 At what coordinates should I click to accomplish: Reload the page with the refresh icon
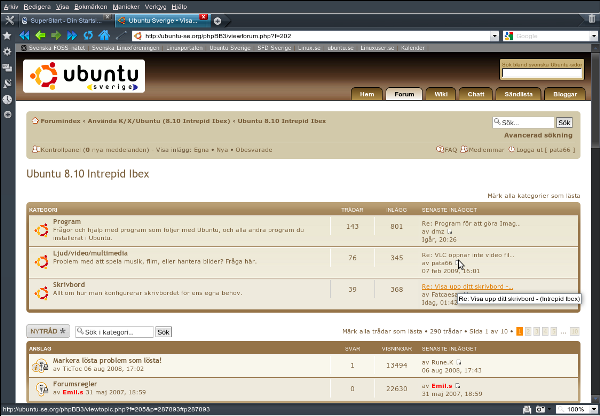(x=88, y=36)
